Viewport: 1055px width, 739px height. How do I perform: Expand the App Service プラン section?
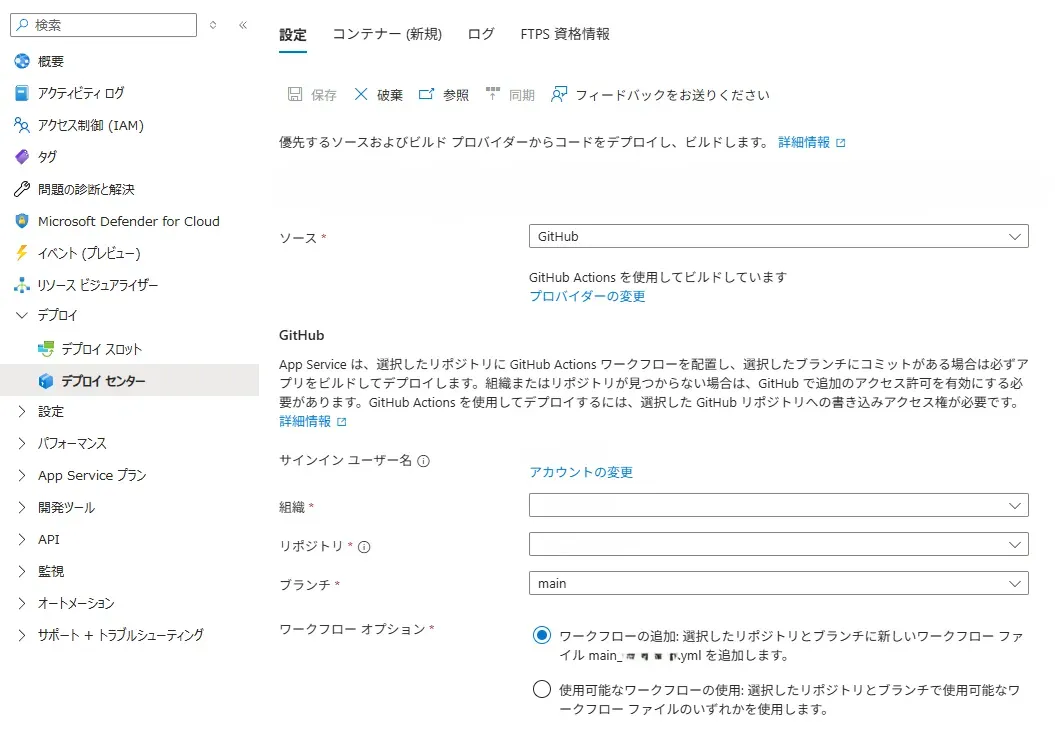pos(22,475)
